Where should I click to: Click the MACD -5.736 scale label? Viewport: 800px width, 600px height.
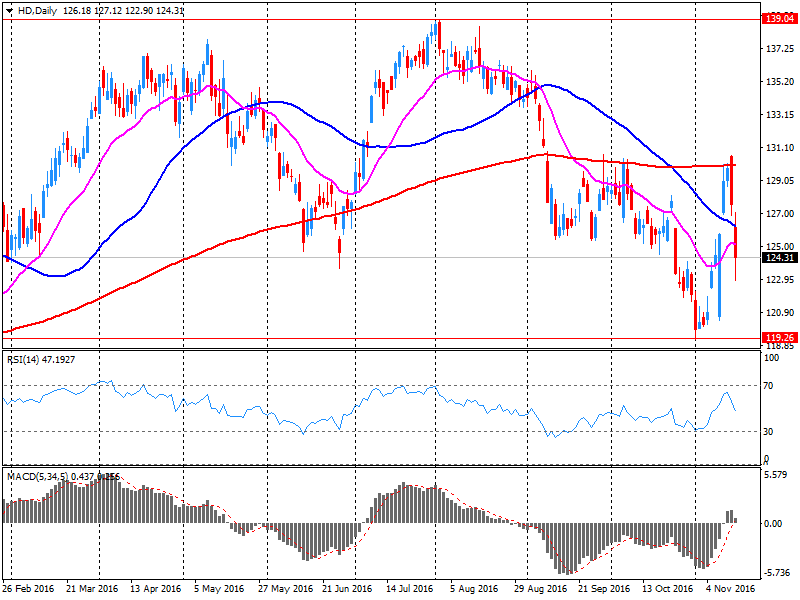point(777,572)
